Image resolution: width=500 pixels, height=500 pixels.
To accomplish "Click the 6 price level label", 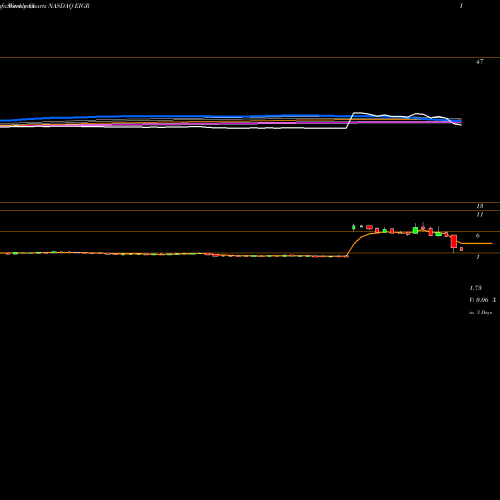I will pyautogui.click(x=478, y=236).
